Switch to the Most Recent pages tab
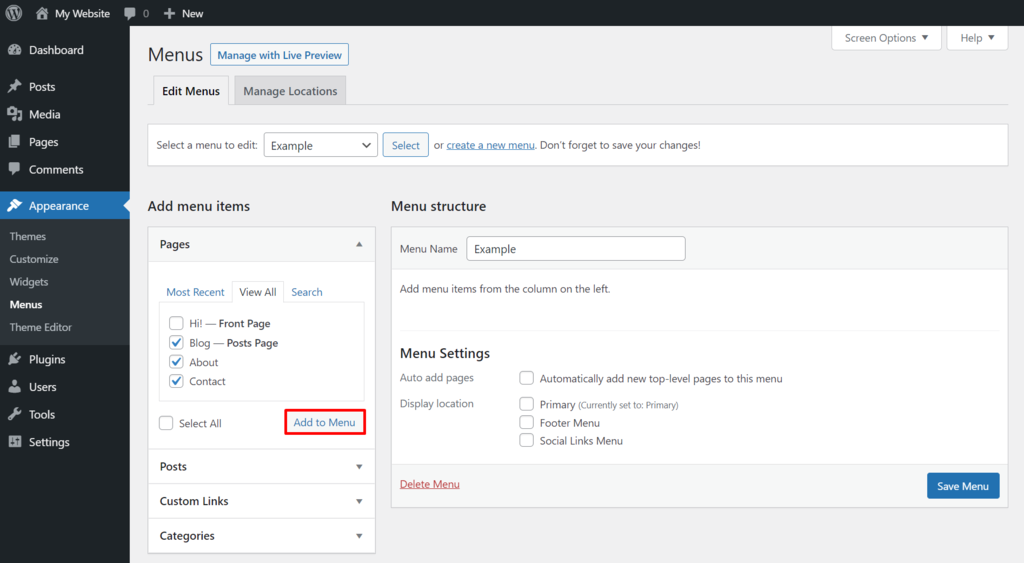Viewport: 1024px width, 563px height. tap(195, 292)
